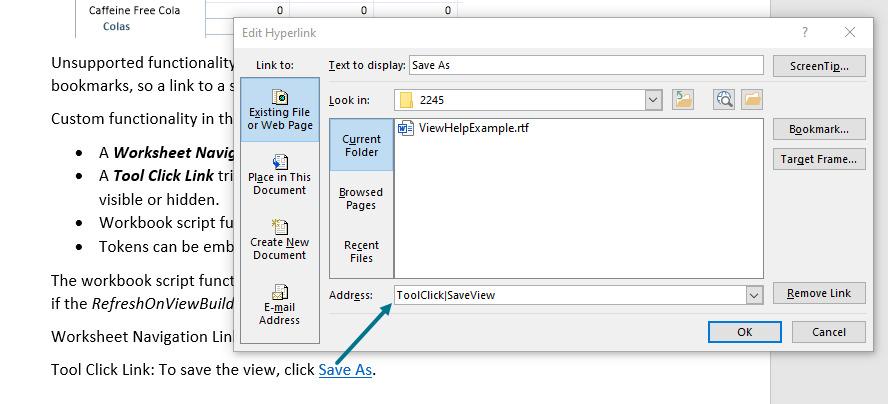Select Existing File or Web Page

coord(280,110)
